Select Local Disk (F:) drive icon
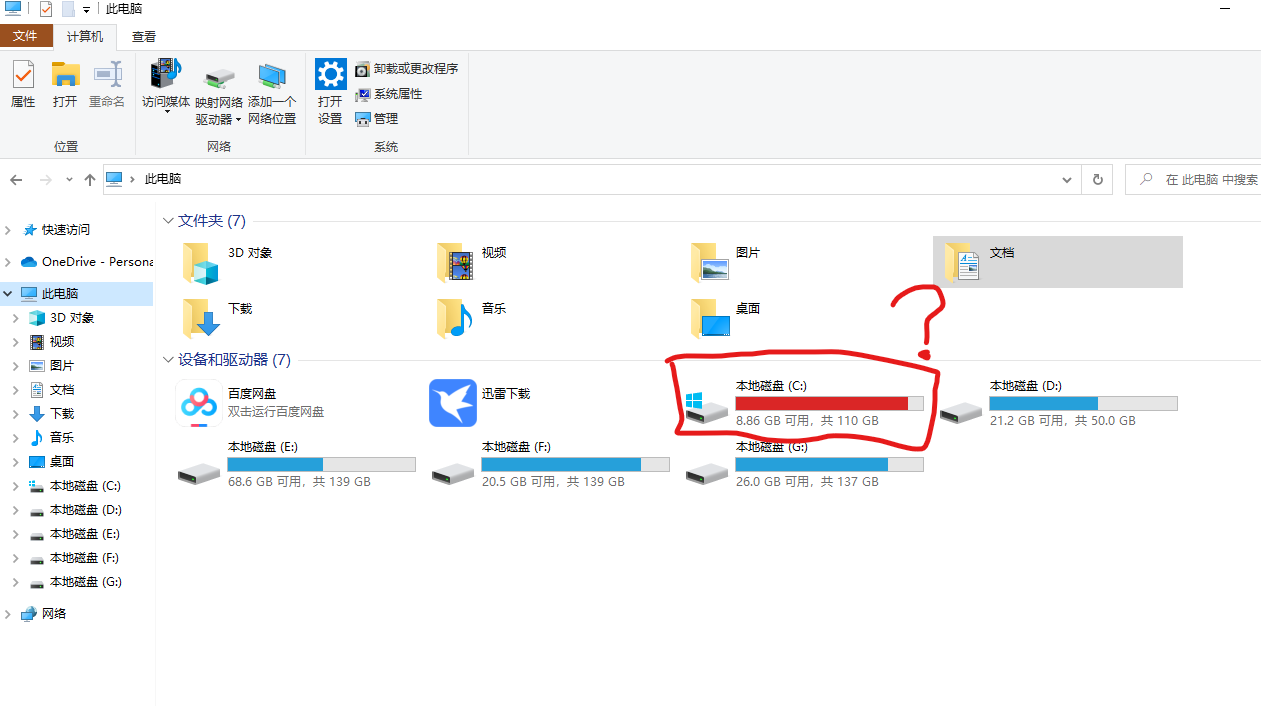The image size is (1261, 706). 453,472
